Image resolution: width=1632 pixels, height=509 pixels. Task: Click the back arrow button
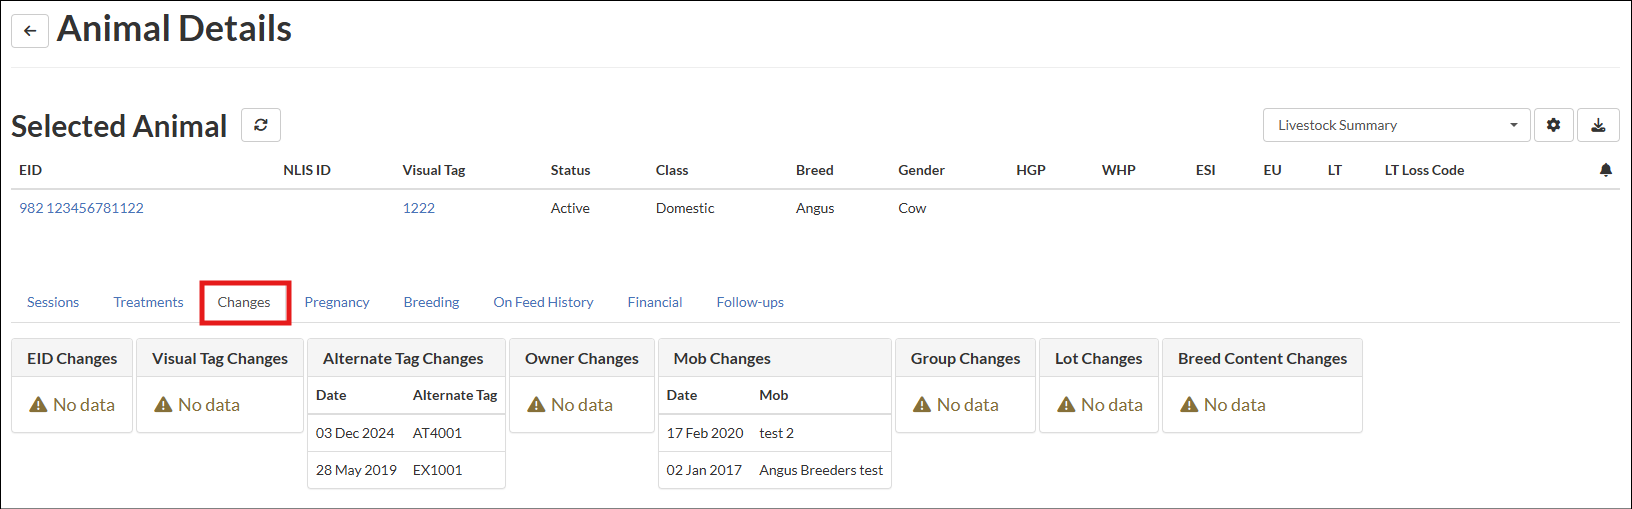click(x=30, y=31)
